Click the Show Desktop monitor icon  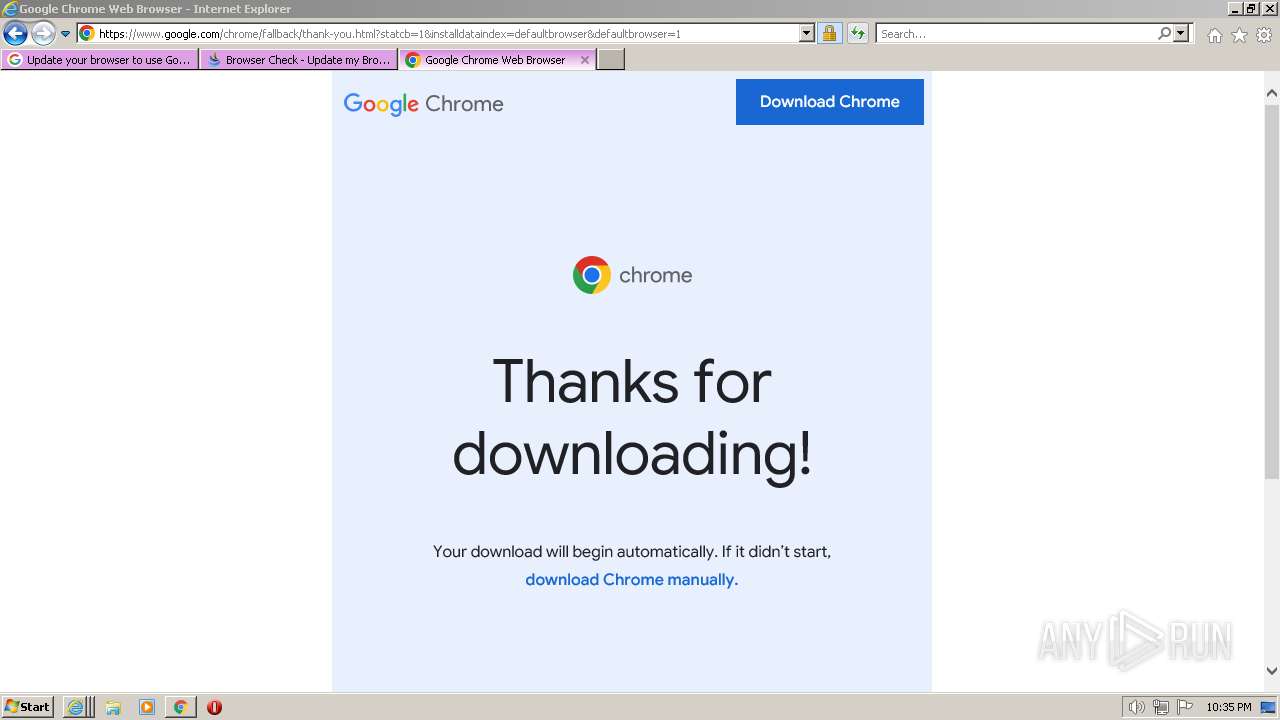pos(1269,707)
